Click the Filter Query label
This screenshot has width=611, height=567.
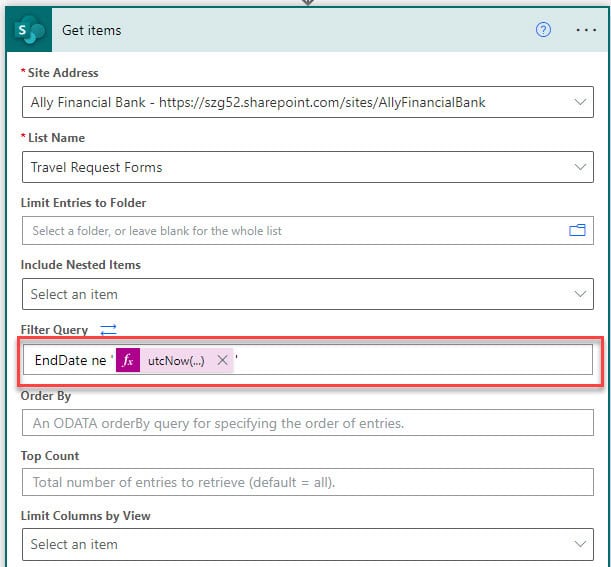pyautogui.click(x=54, y=330)
